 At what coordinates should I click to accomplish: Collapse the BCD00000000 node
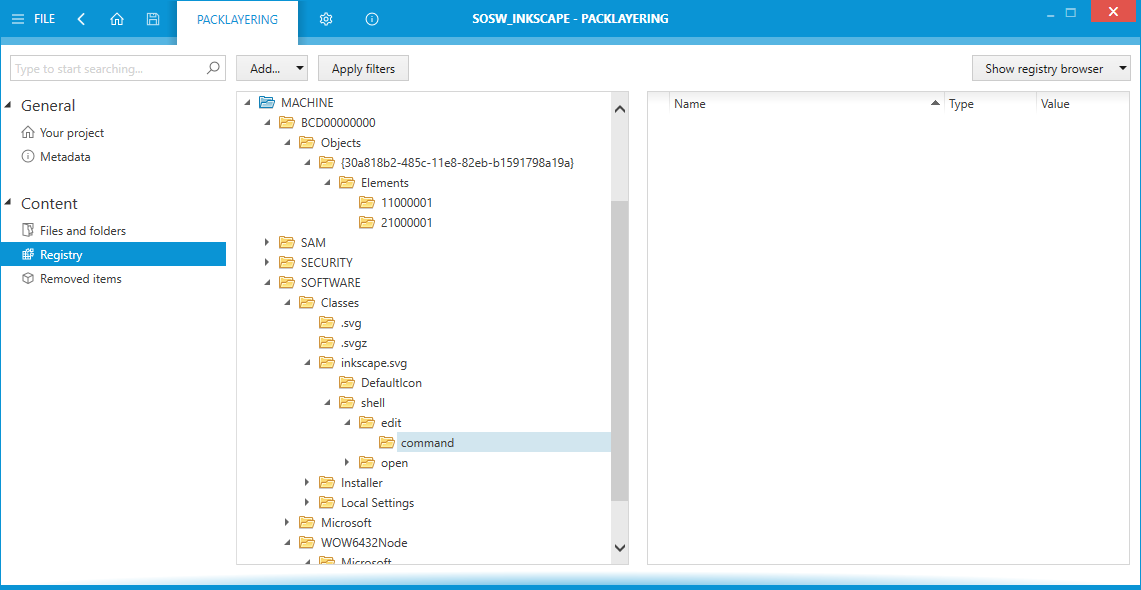click(267, 122)
